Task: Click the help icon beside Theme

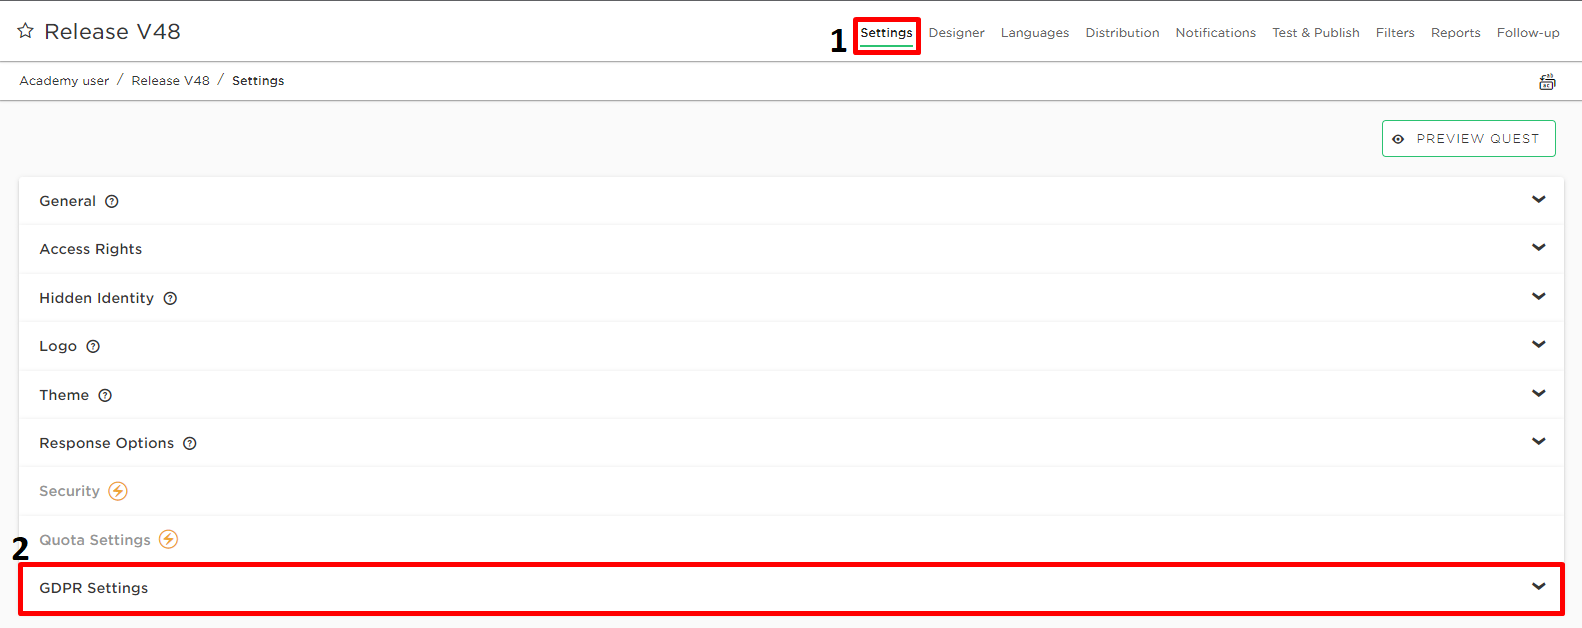Action: (105, 395)
